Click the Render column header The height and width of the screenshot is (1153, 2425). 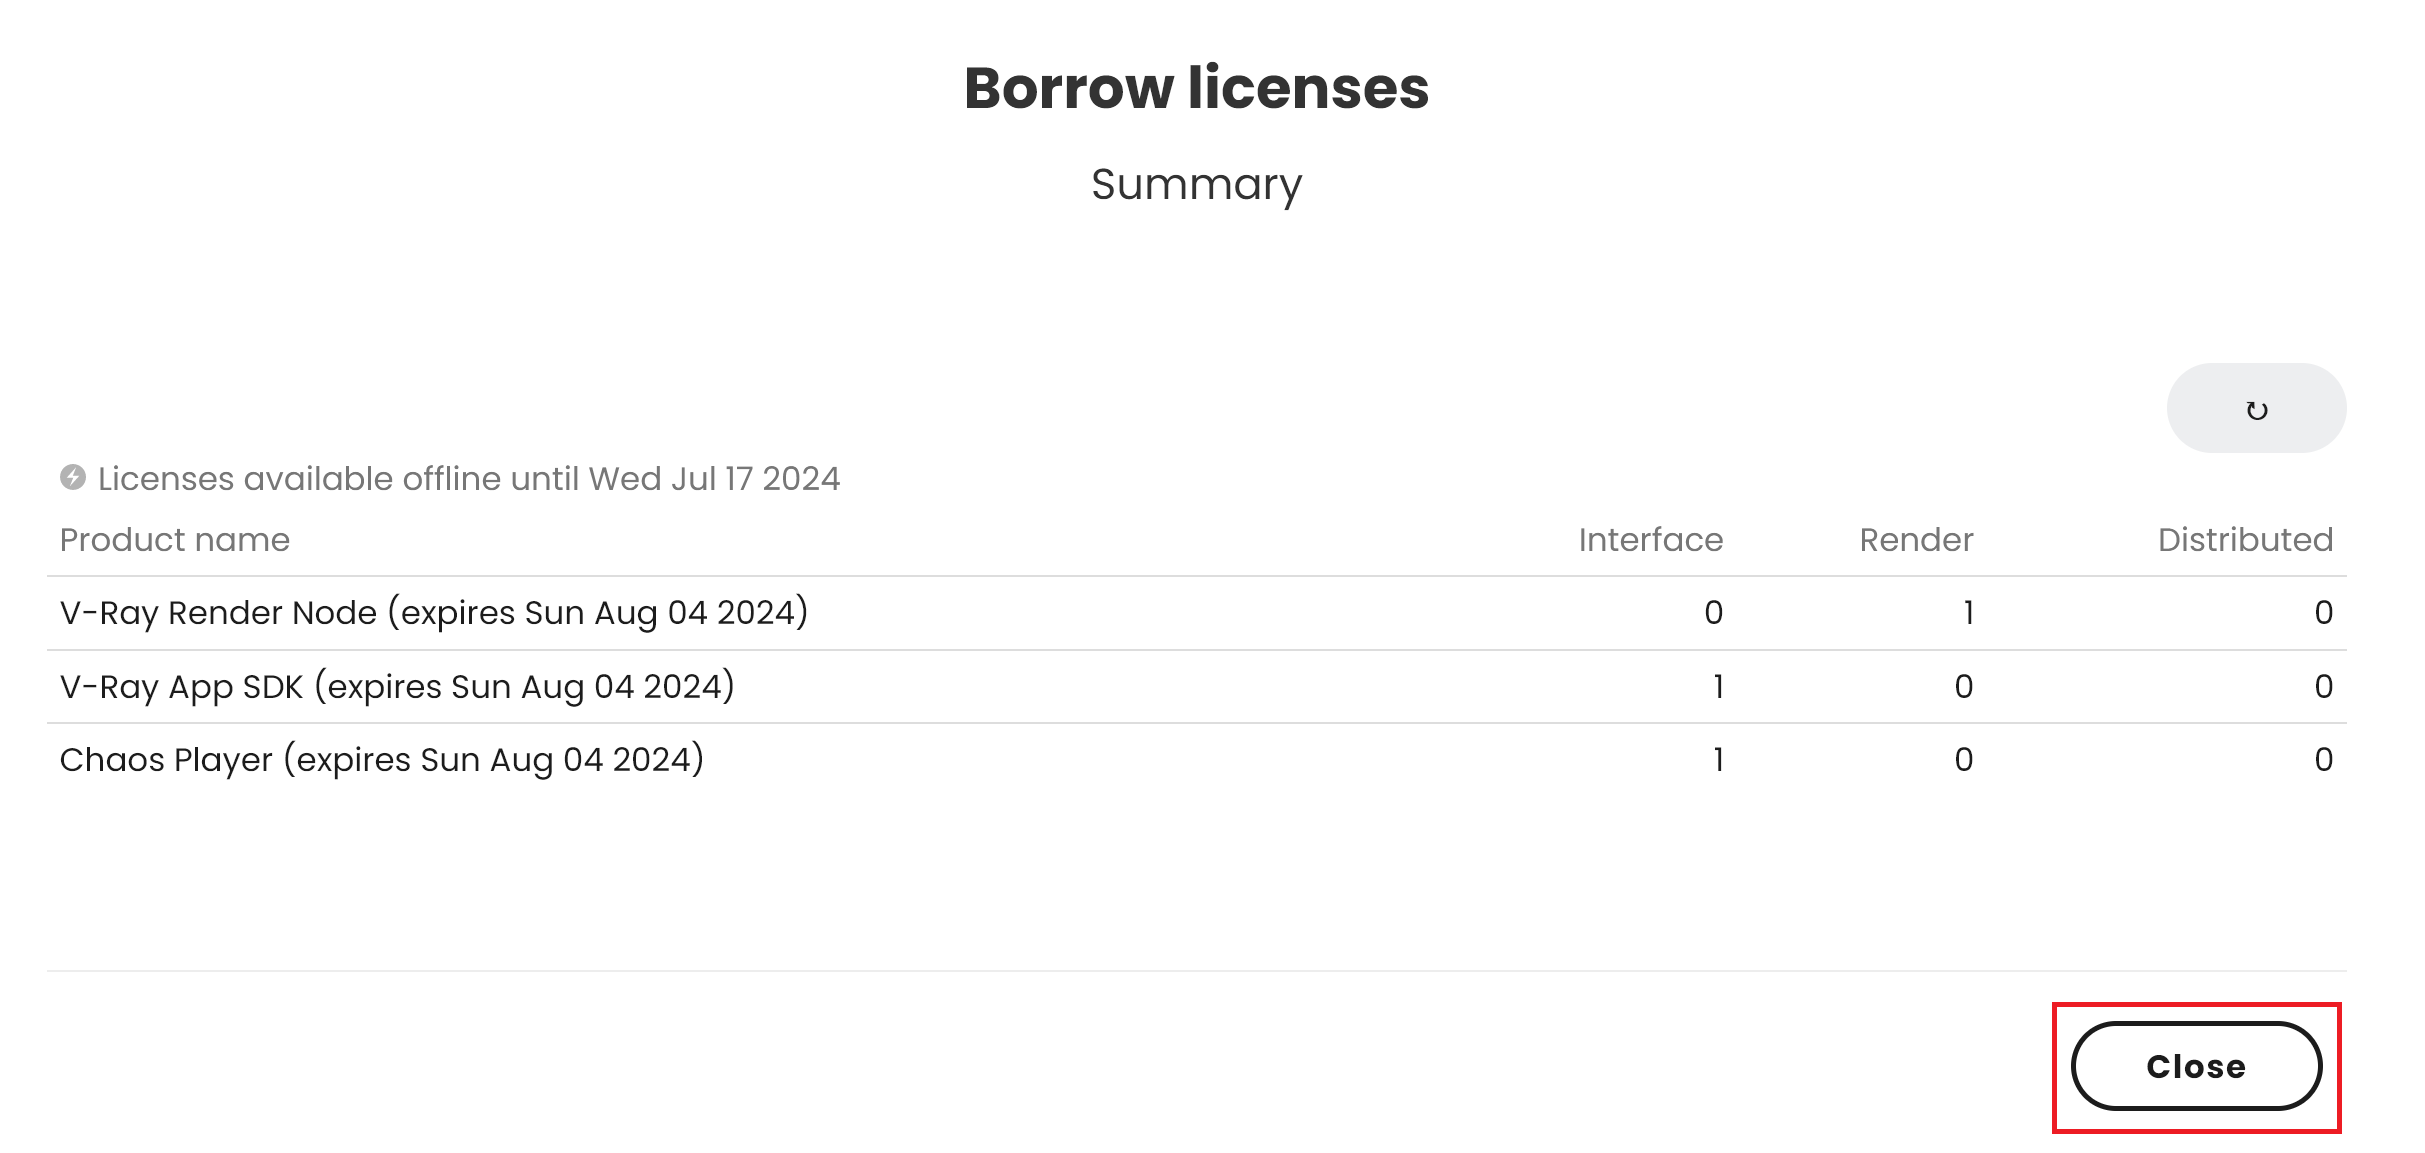pos(1915,540)
